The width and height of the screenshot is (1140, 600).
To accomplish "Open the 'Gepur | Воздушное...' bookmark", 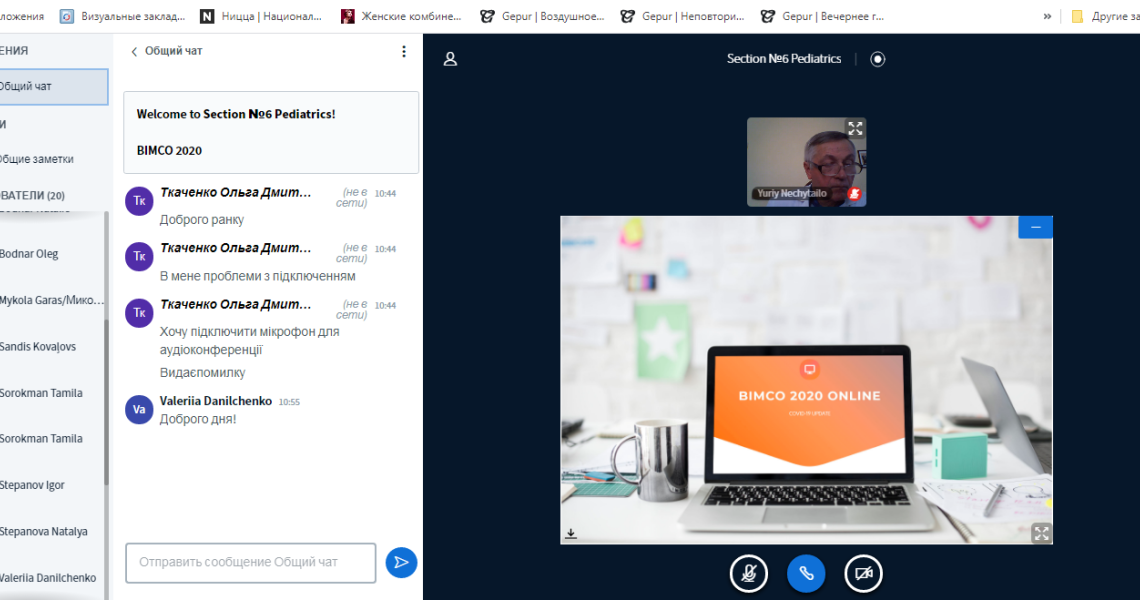I will pos(542,16).
